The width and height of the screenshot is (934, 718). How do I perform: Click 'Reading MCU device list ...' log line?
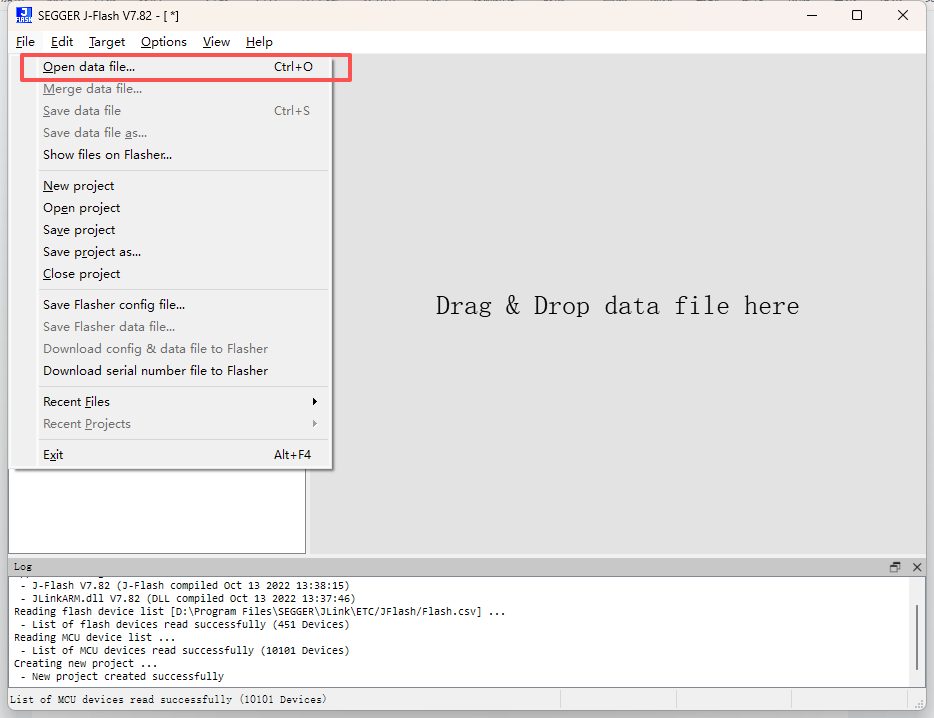click(95, 638)
